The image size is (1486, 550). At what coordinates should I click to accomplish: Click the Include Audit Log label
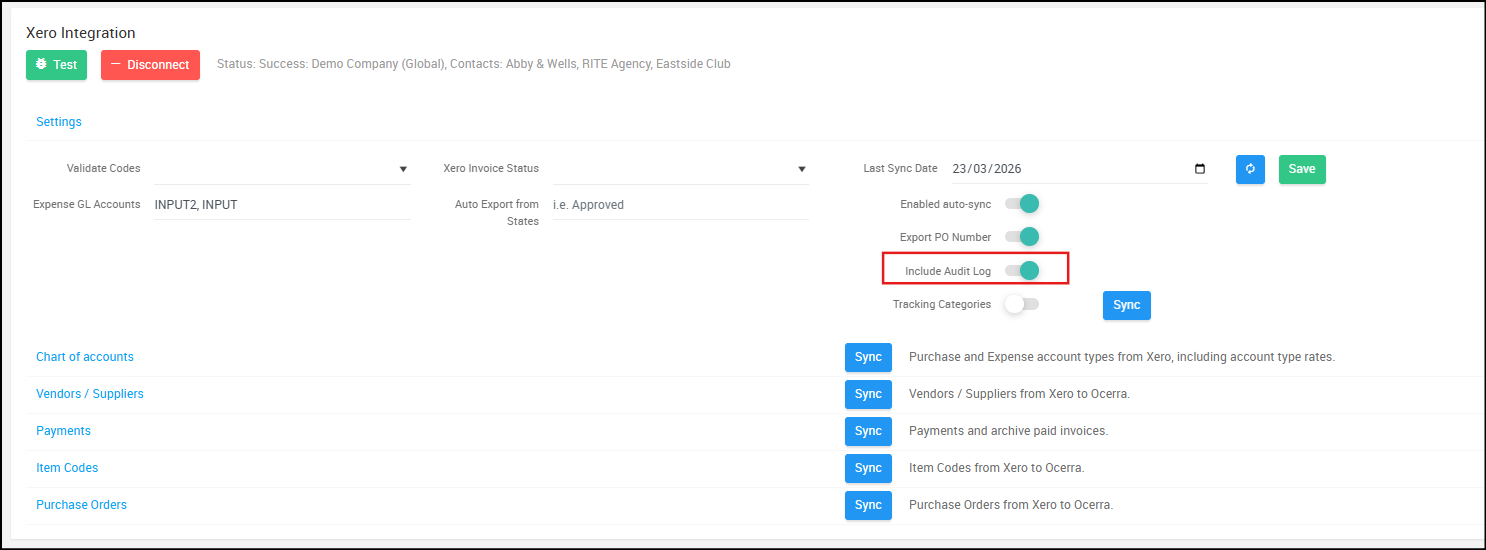tap(948, 271)
